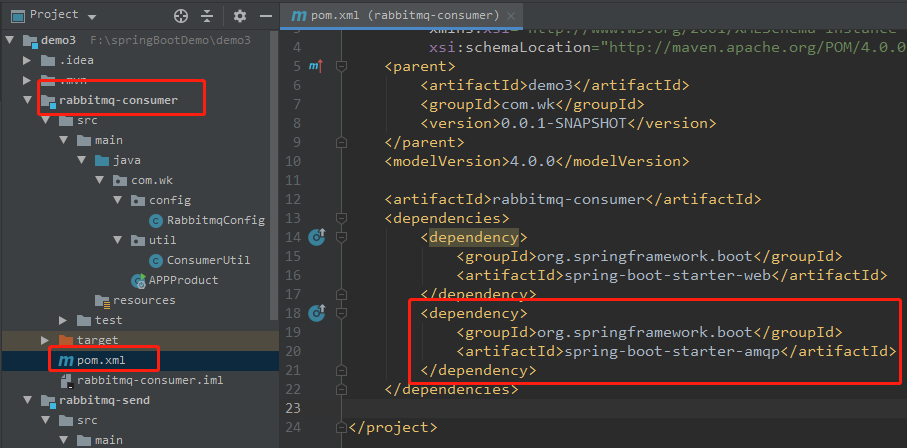Place cursor on empty line 23
The height and width of the screenshot is (448, 907).
(x=625, y=408)
